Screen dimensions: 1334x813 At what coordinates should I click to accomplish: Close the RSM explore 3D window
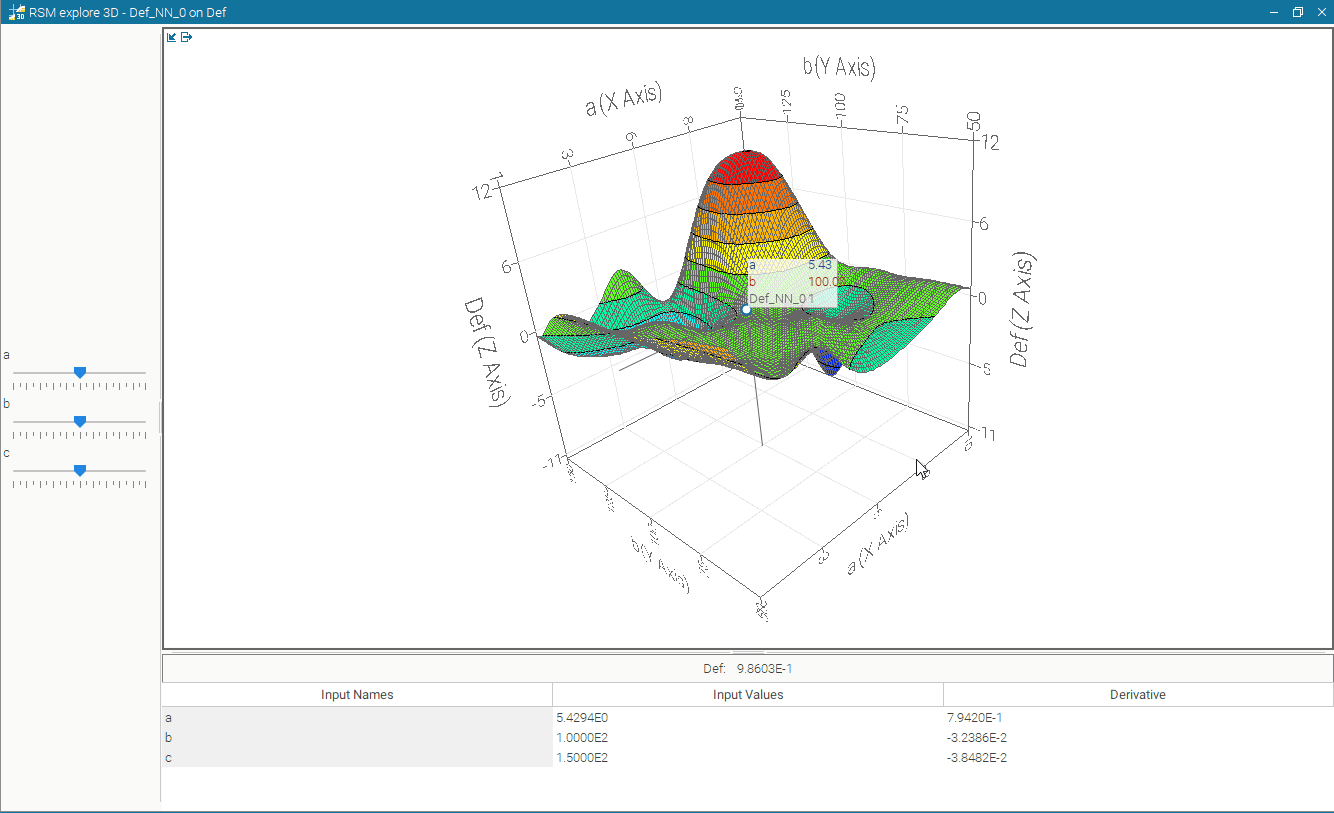pos(1320,12)
